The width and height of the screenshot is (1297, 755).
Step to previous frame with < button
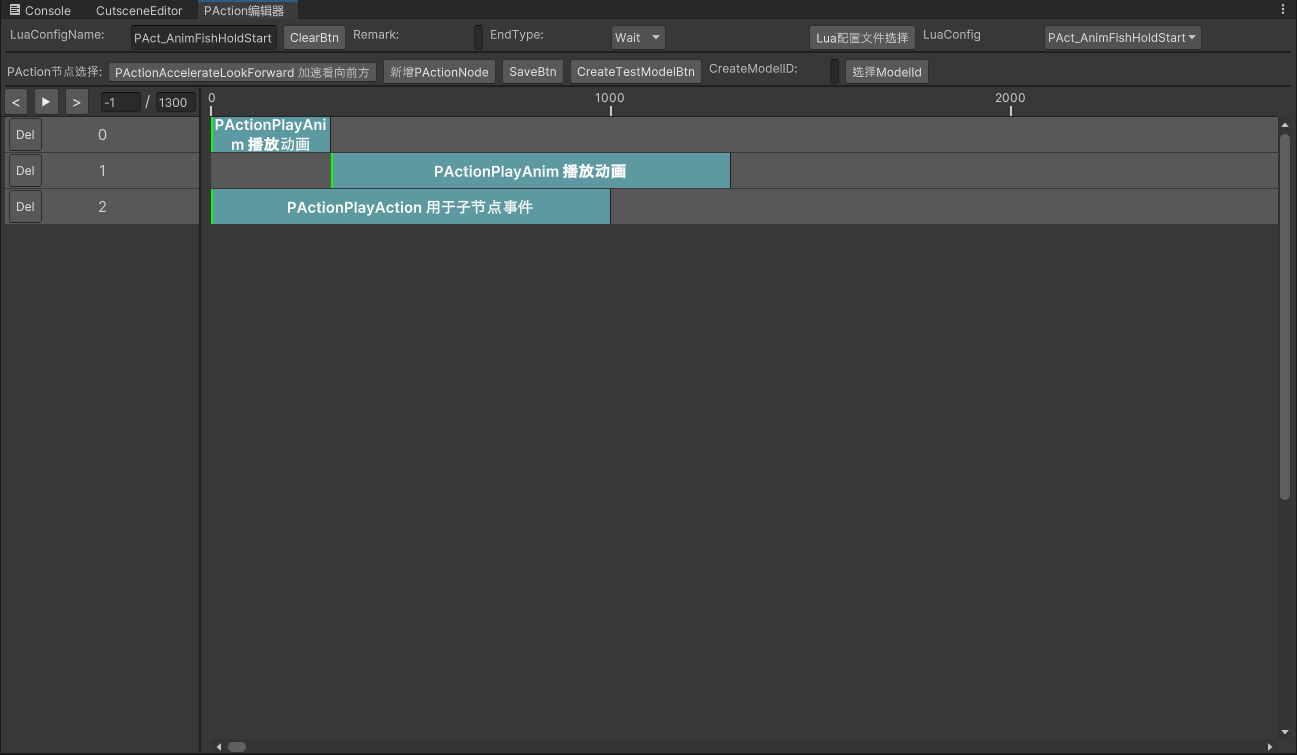tap(16, 102)
